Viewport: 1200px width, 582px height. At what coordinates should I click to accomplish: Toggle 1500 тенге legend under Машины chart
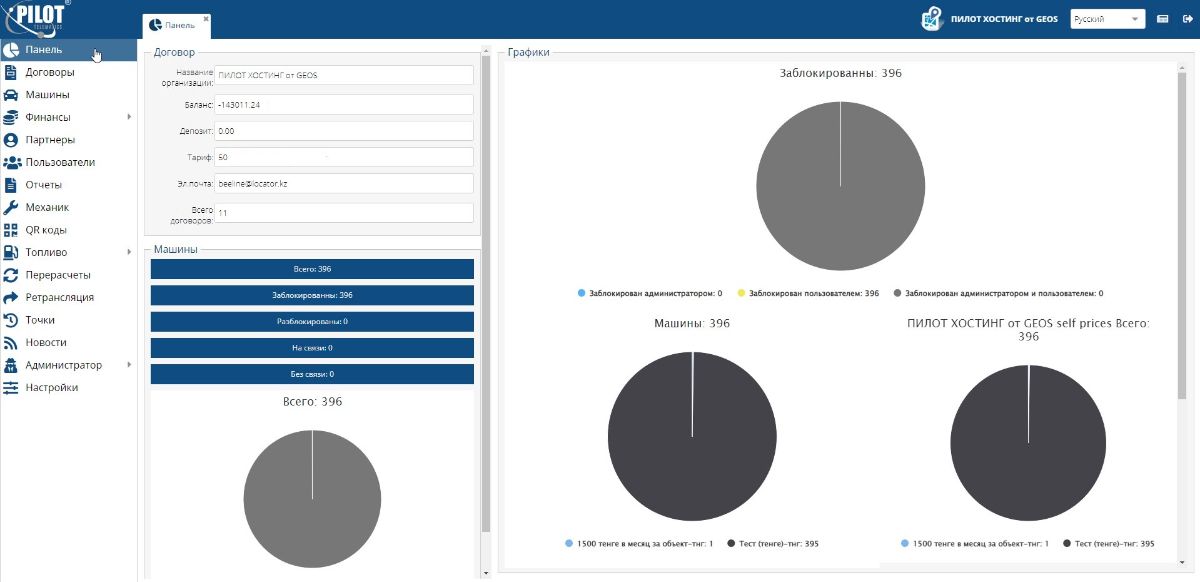pos(640,543)
